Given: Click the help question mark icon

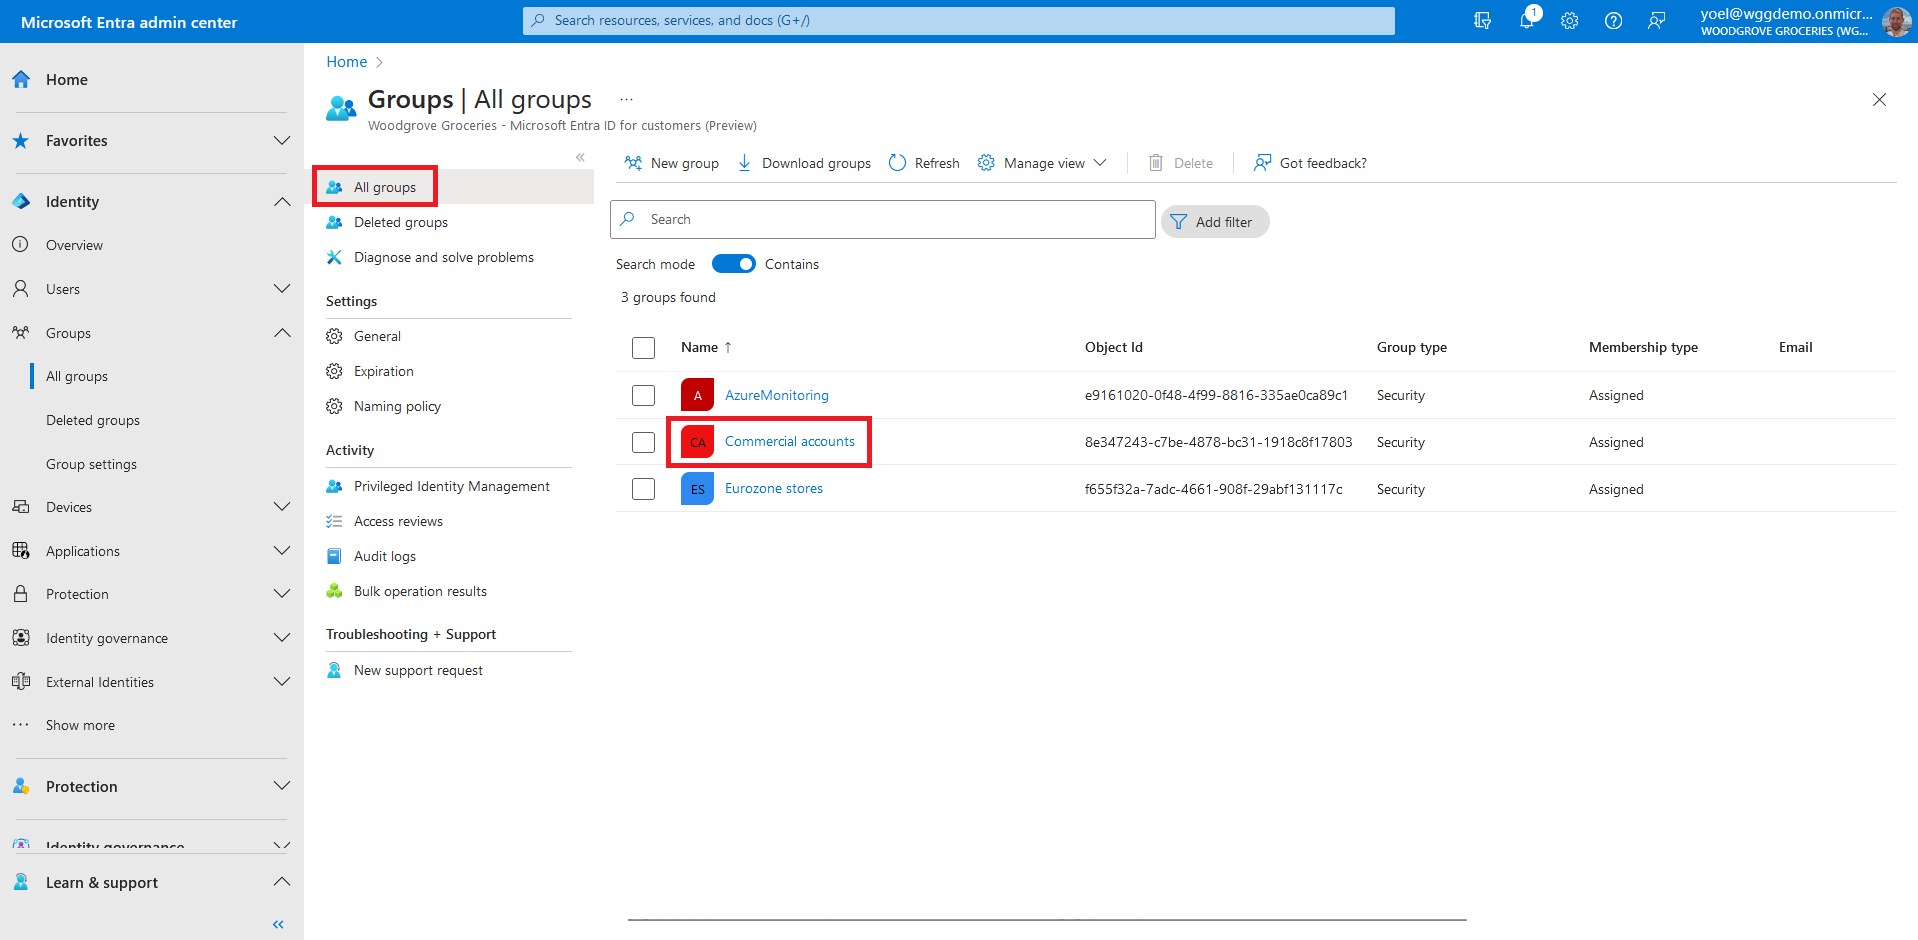Looking at the screenshot, I should (x=1613, y=21).
